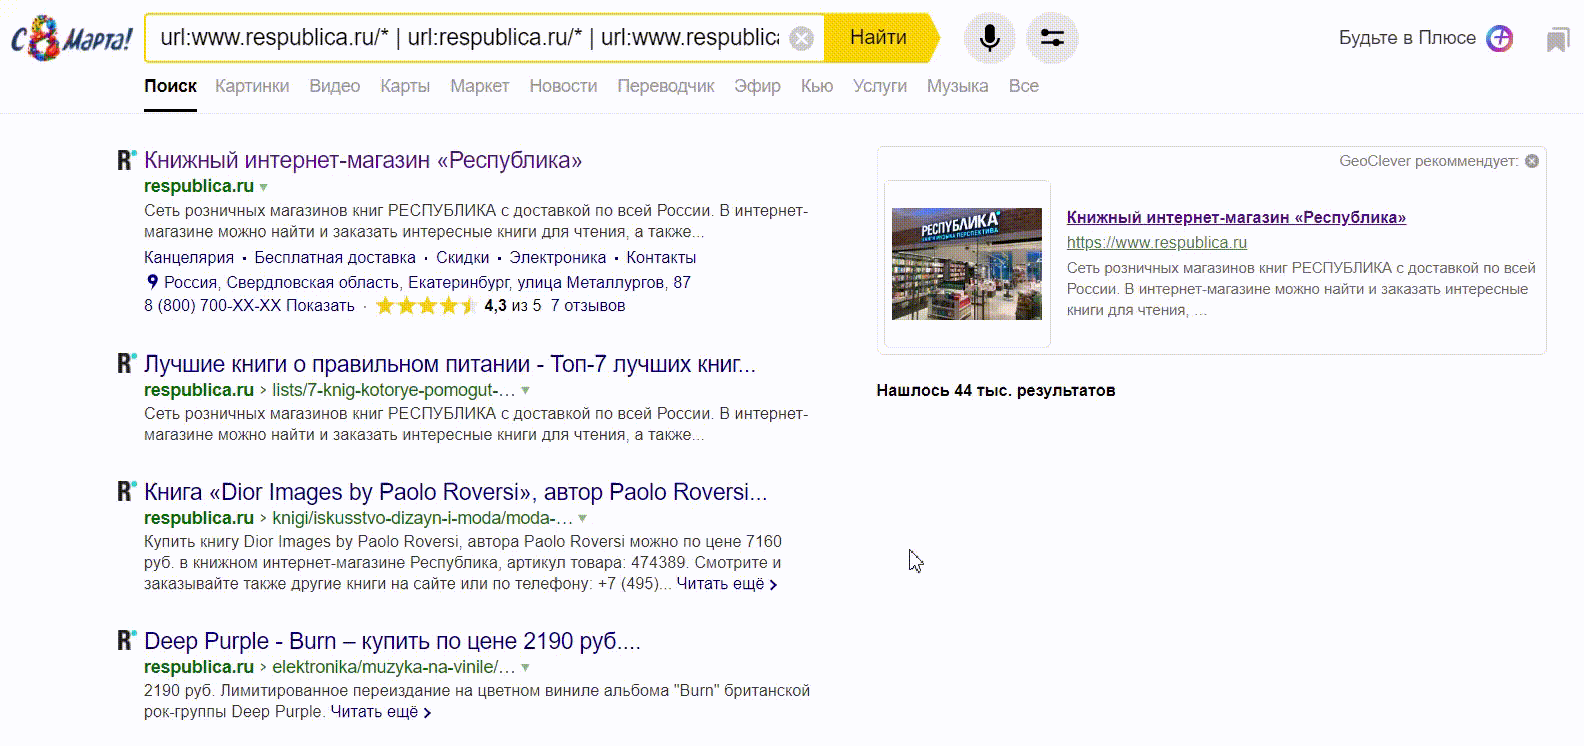The height and width of the screenshot is (746, 1584).
Task: Open the search settings sliders icon
Action: click(x=1052, y=38)
